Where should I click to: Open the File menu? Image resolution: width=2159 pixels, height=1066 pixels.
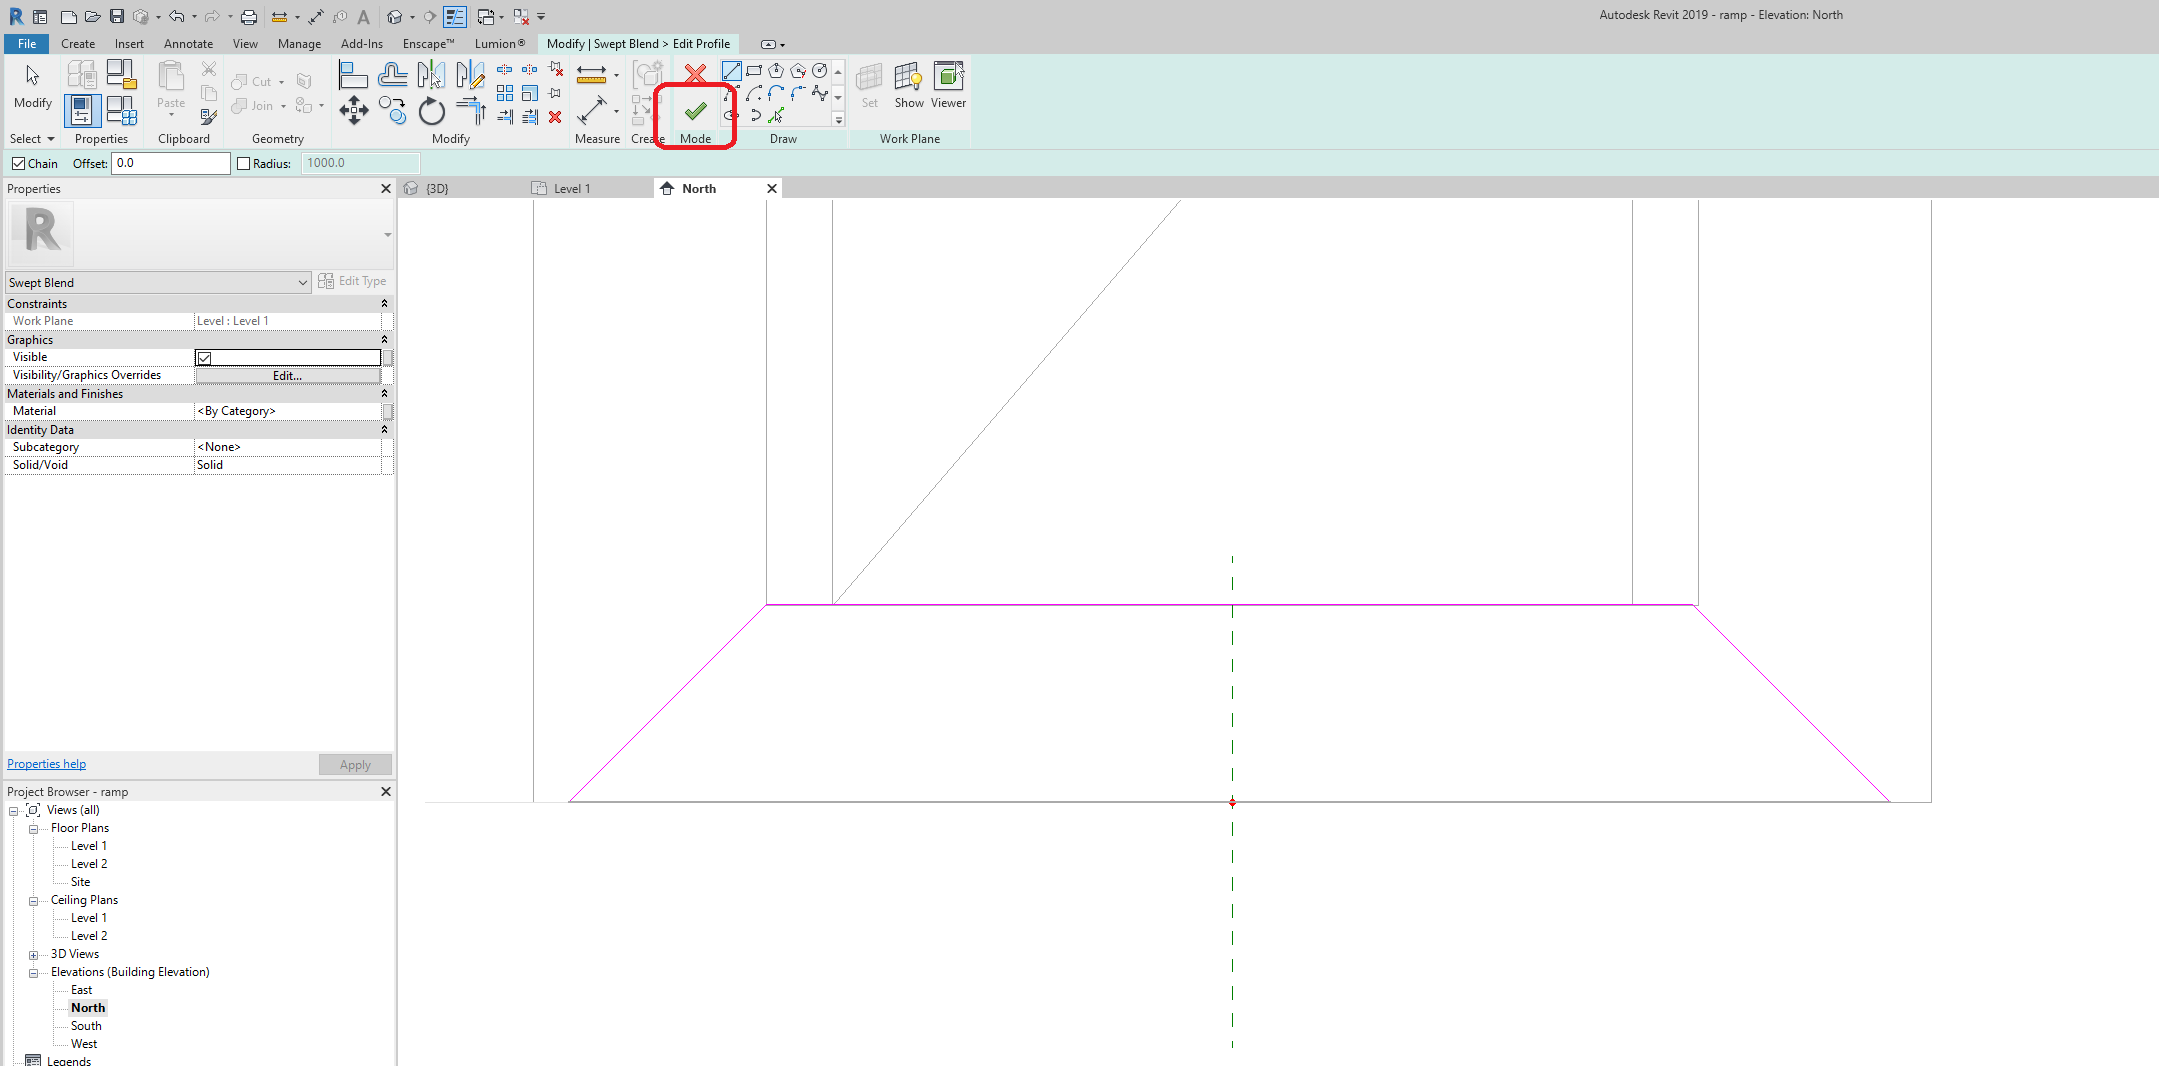[27, 44]
